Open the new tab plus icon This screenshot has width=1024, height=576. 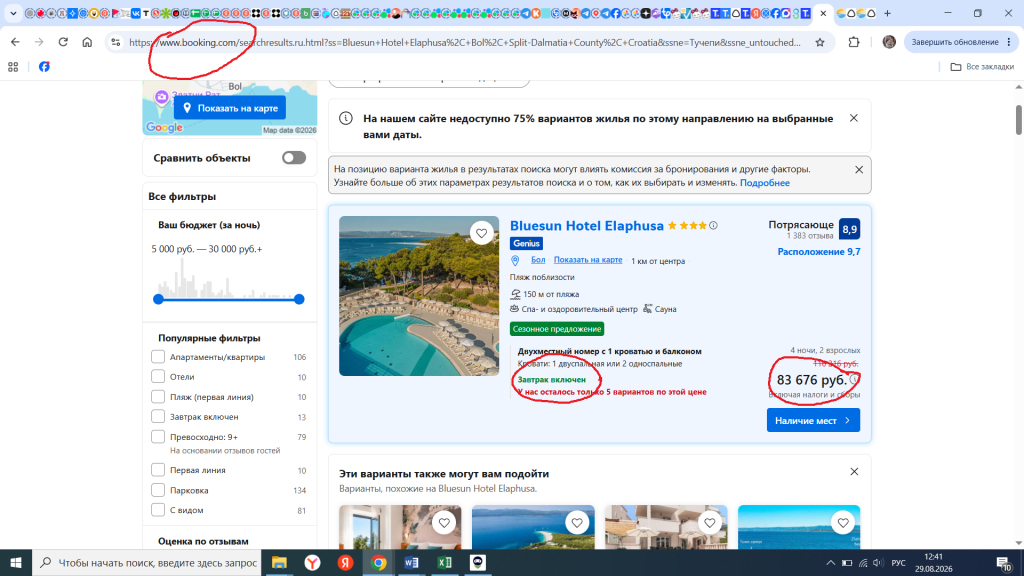(887, 13)
